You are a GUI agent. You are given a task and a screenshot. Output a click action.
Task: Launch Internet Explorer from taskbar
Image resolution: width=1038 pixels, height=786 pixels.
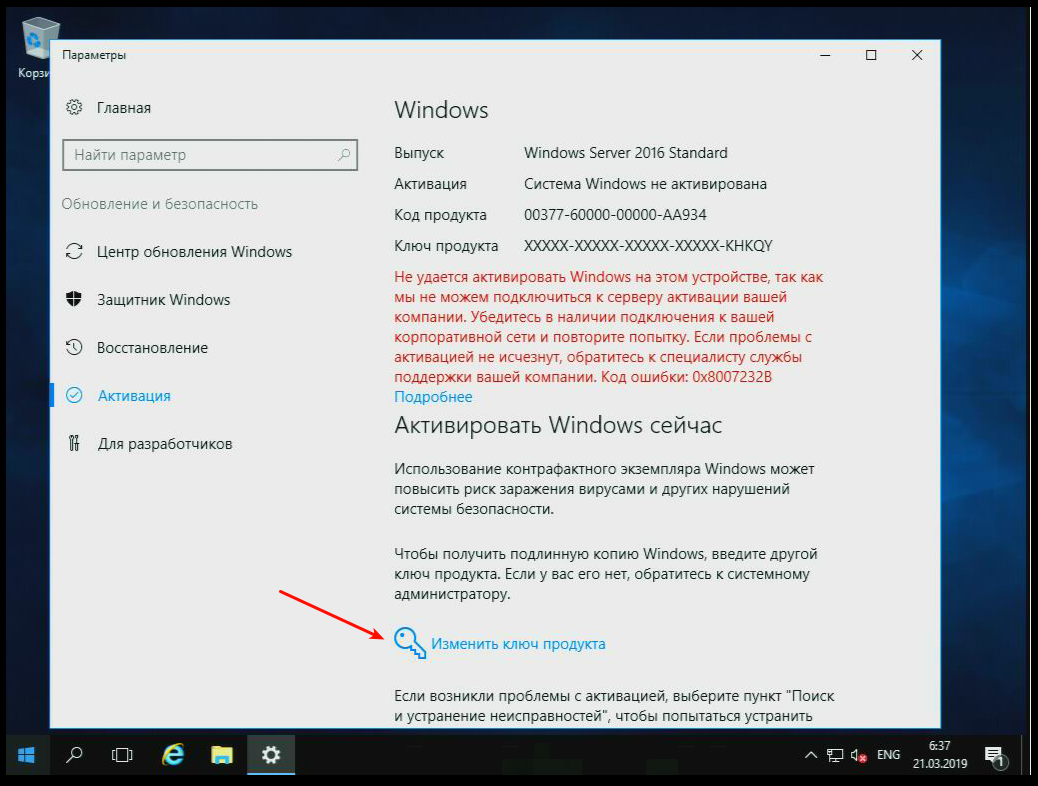[x=173, y=755]
